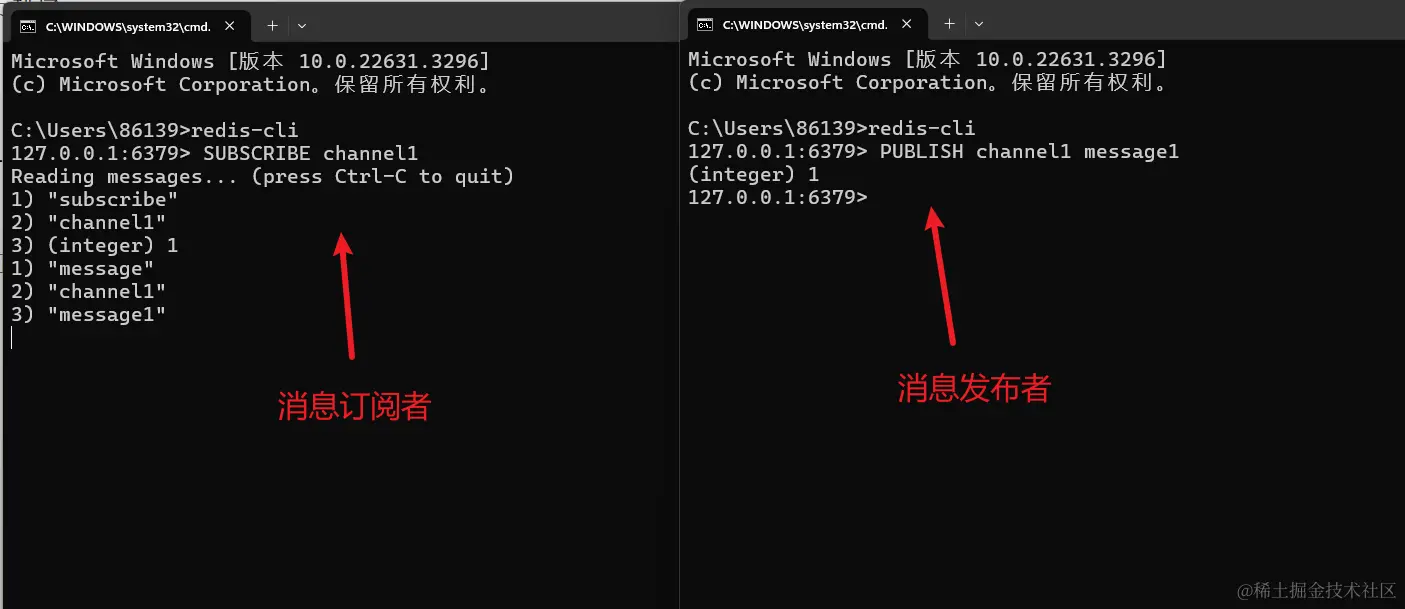Click the red 消息订阅者 label

pos(353,406)
